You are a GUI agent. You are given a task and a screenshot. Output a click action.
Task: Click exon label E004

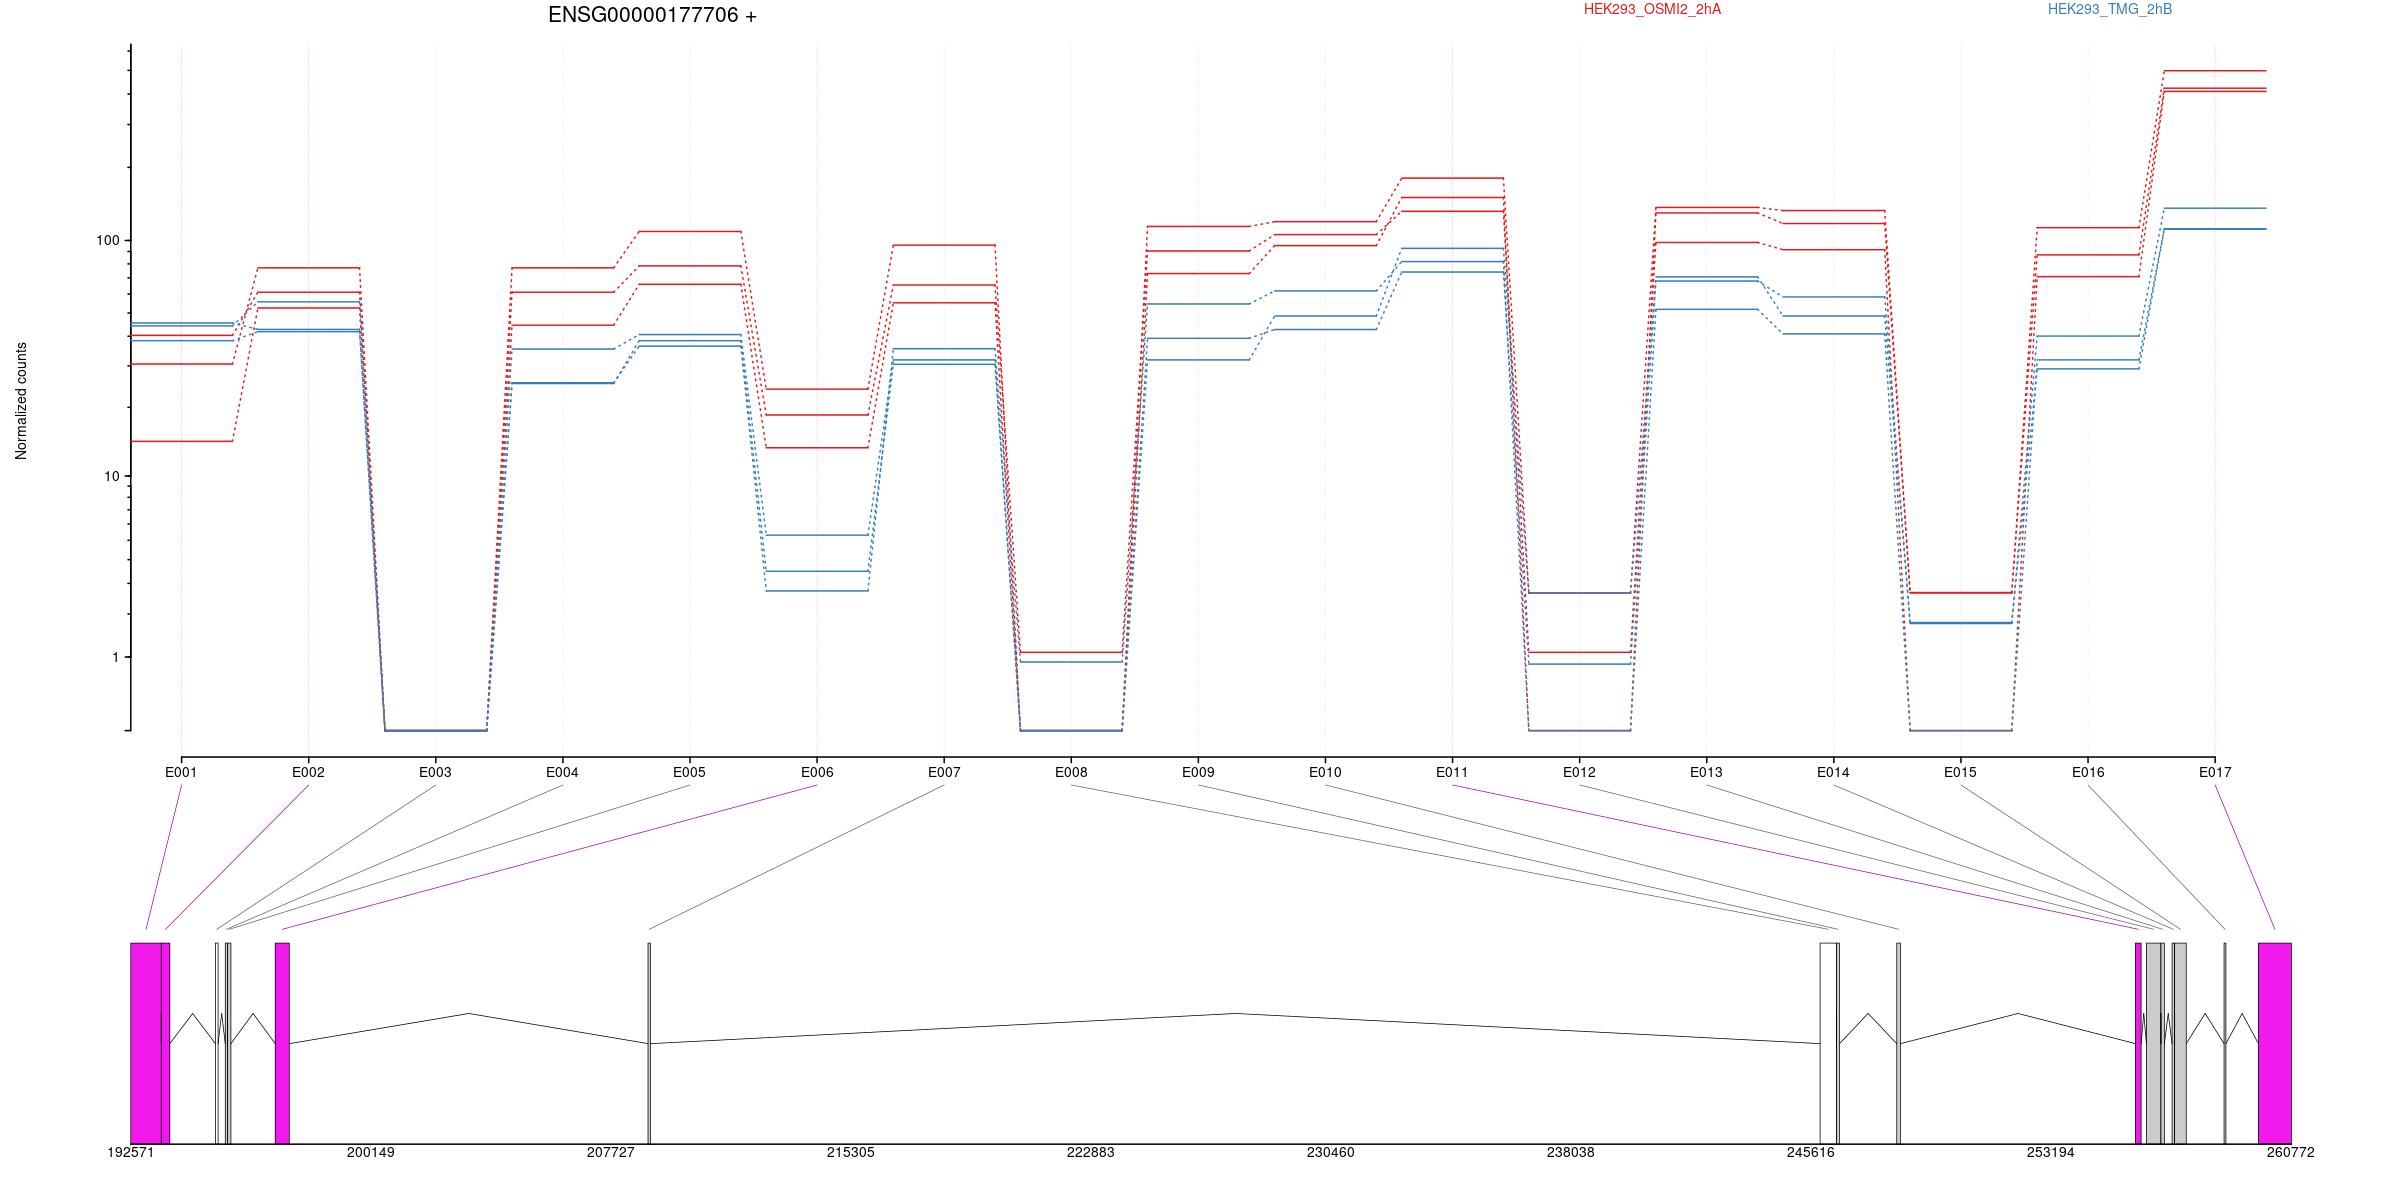pyautogui.click(x=562, y=772)
